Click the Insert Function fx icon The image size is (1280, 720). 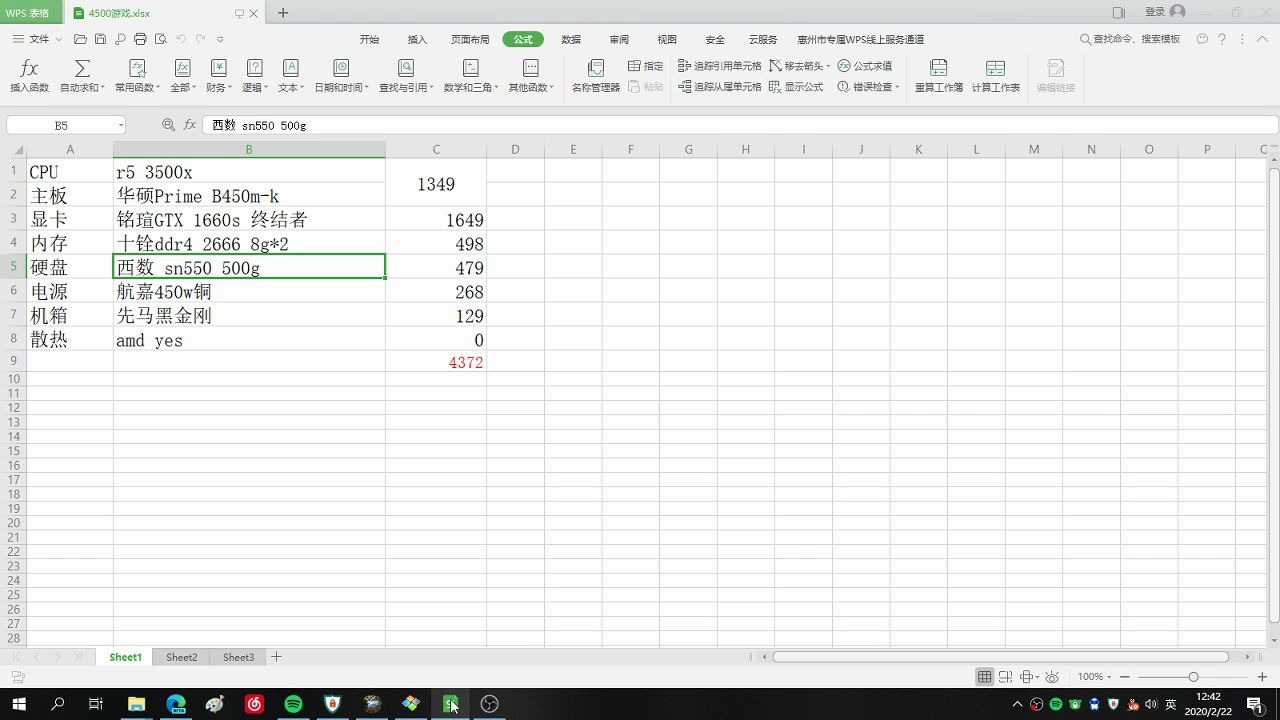[x=29, y=68]
